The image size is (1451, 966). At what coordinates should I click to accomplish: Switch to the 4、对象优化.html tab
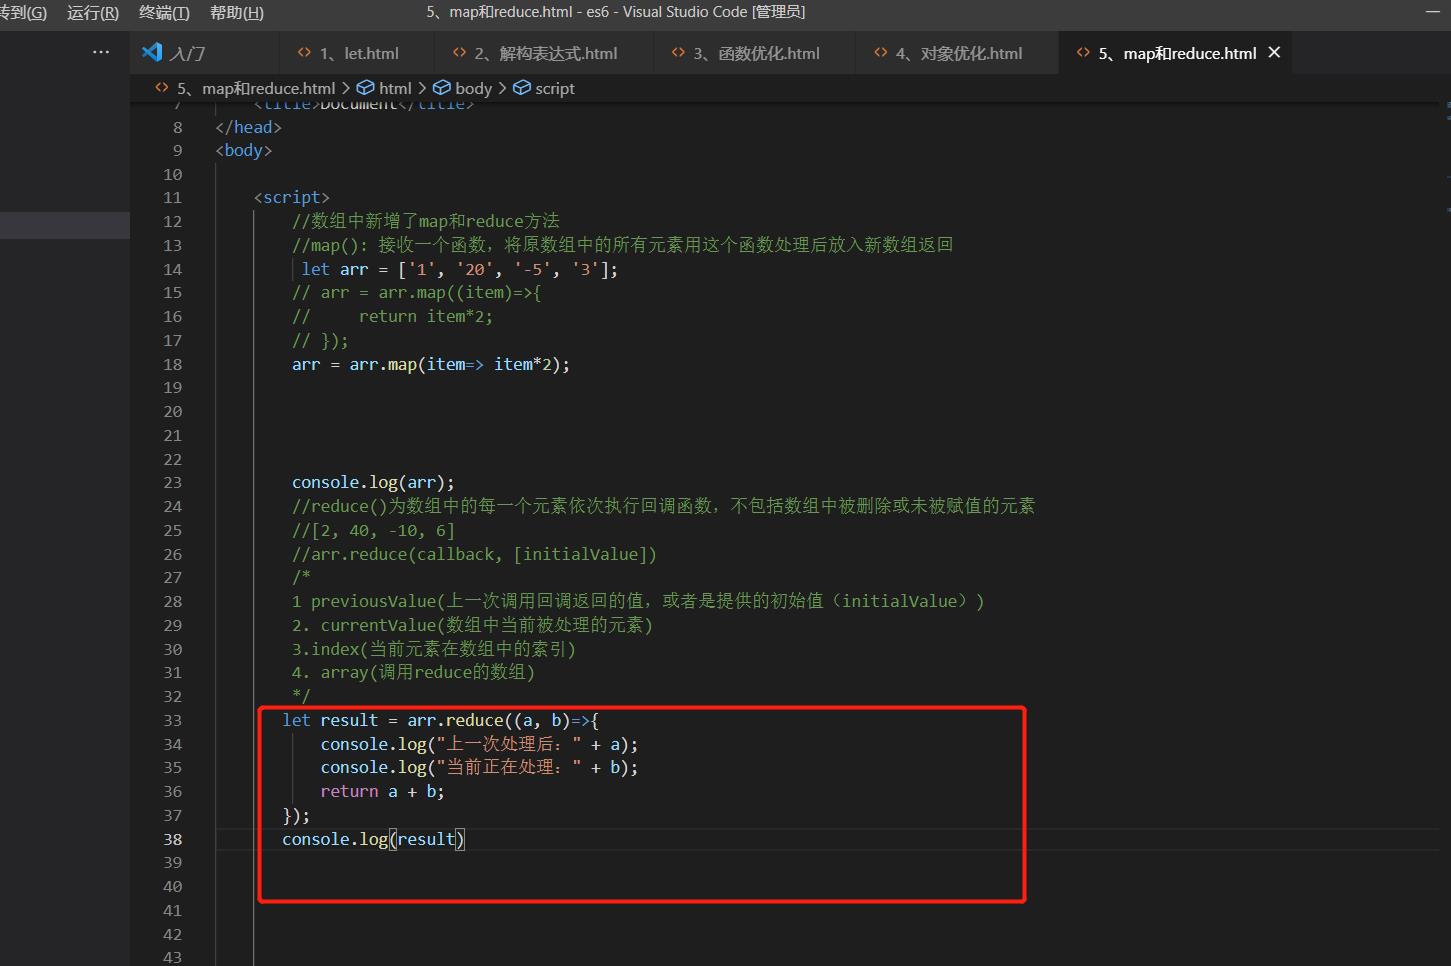click(958, 53)
